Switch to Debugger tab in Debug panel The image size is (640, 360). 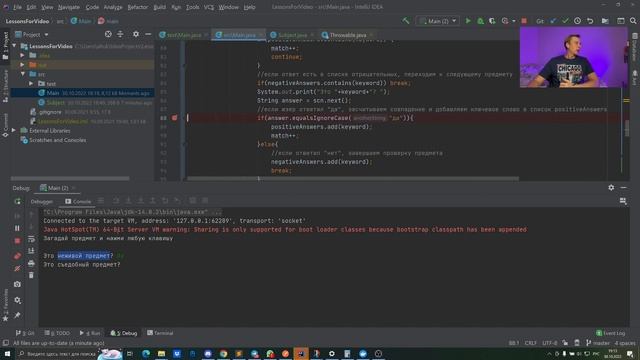42,201
